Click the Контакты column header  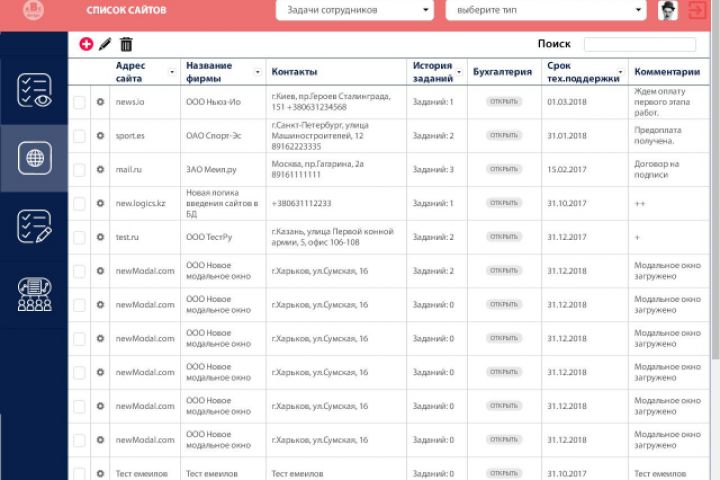point(294,72)
